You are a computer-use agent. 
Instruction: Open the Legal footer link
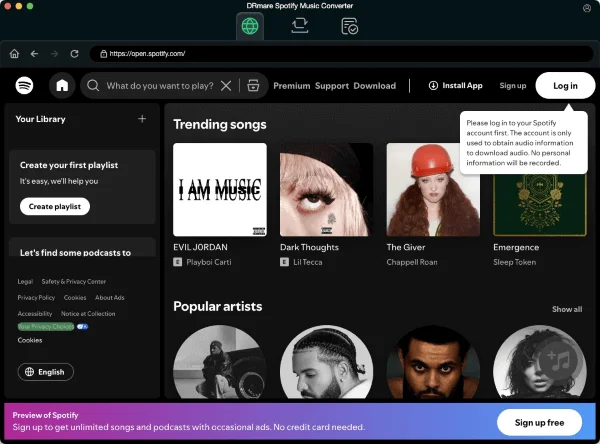click(x=25, y=281)
